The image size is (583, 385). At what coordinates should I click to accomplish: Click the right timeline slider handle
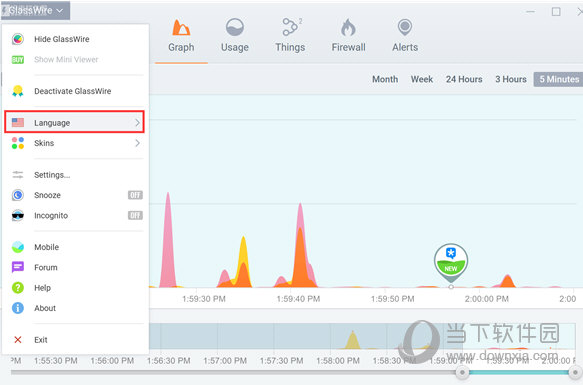click(x=575, y=372)
